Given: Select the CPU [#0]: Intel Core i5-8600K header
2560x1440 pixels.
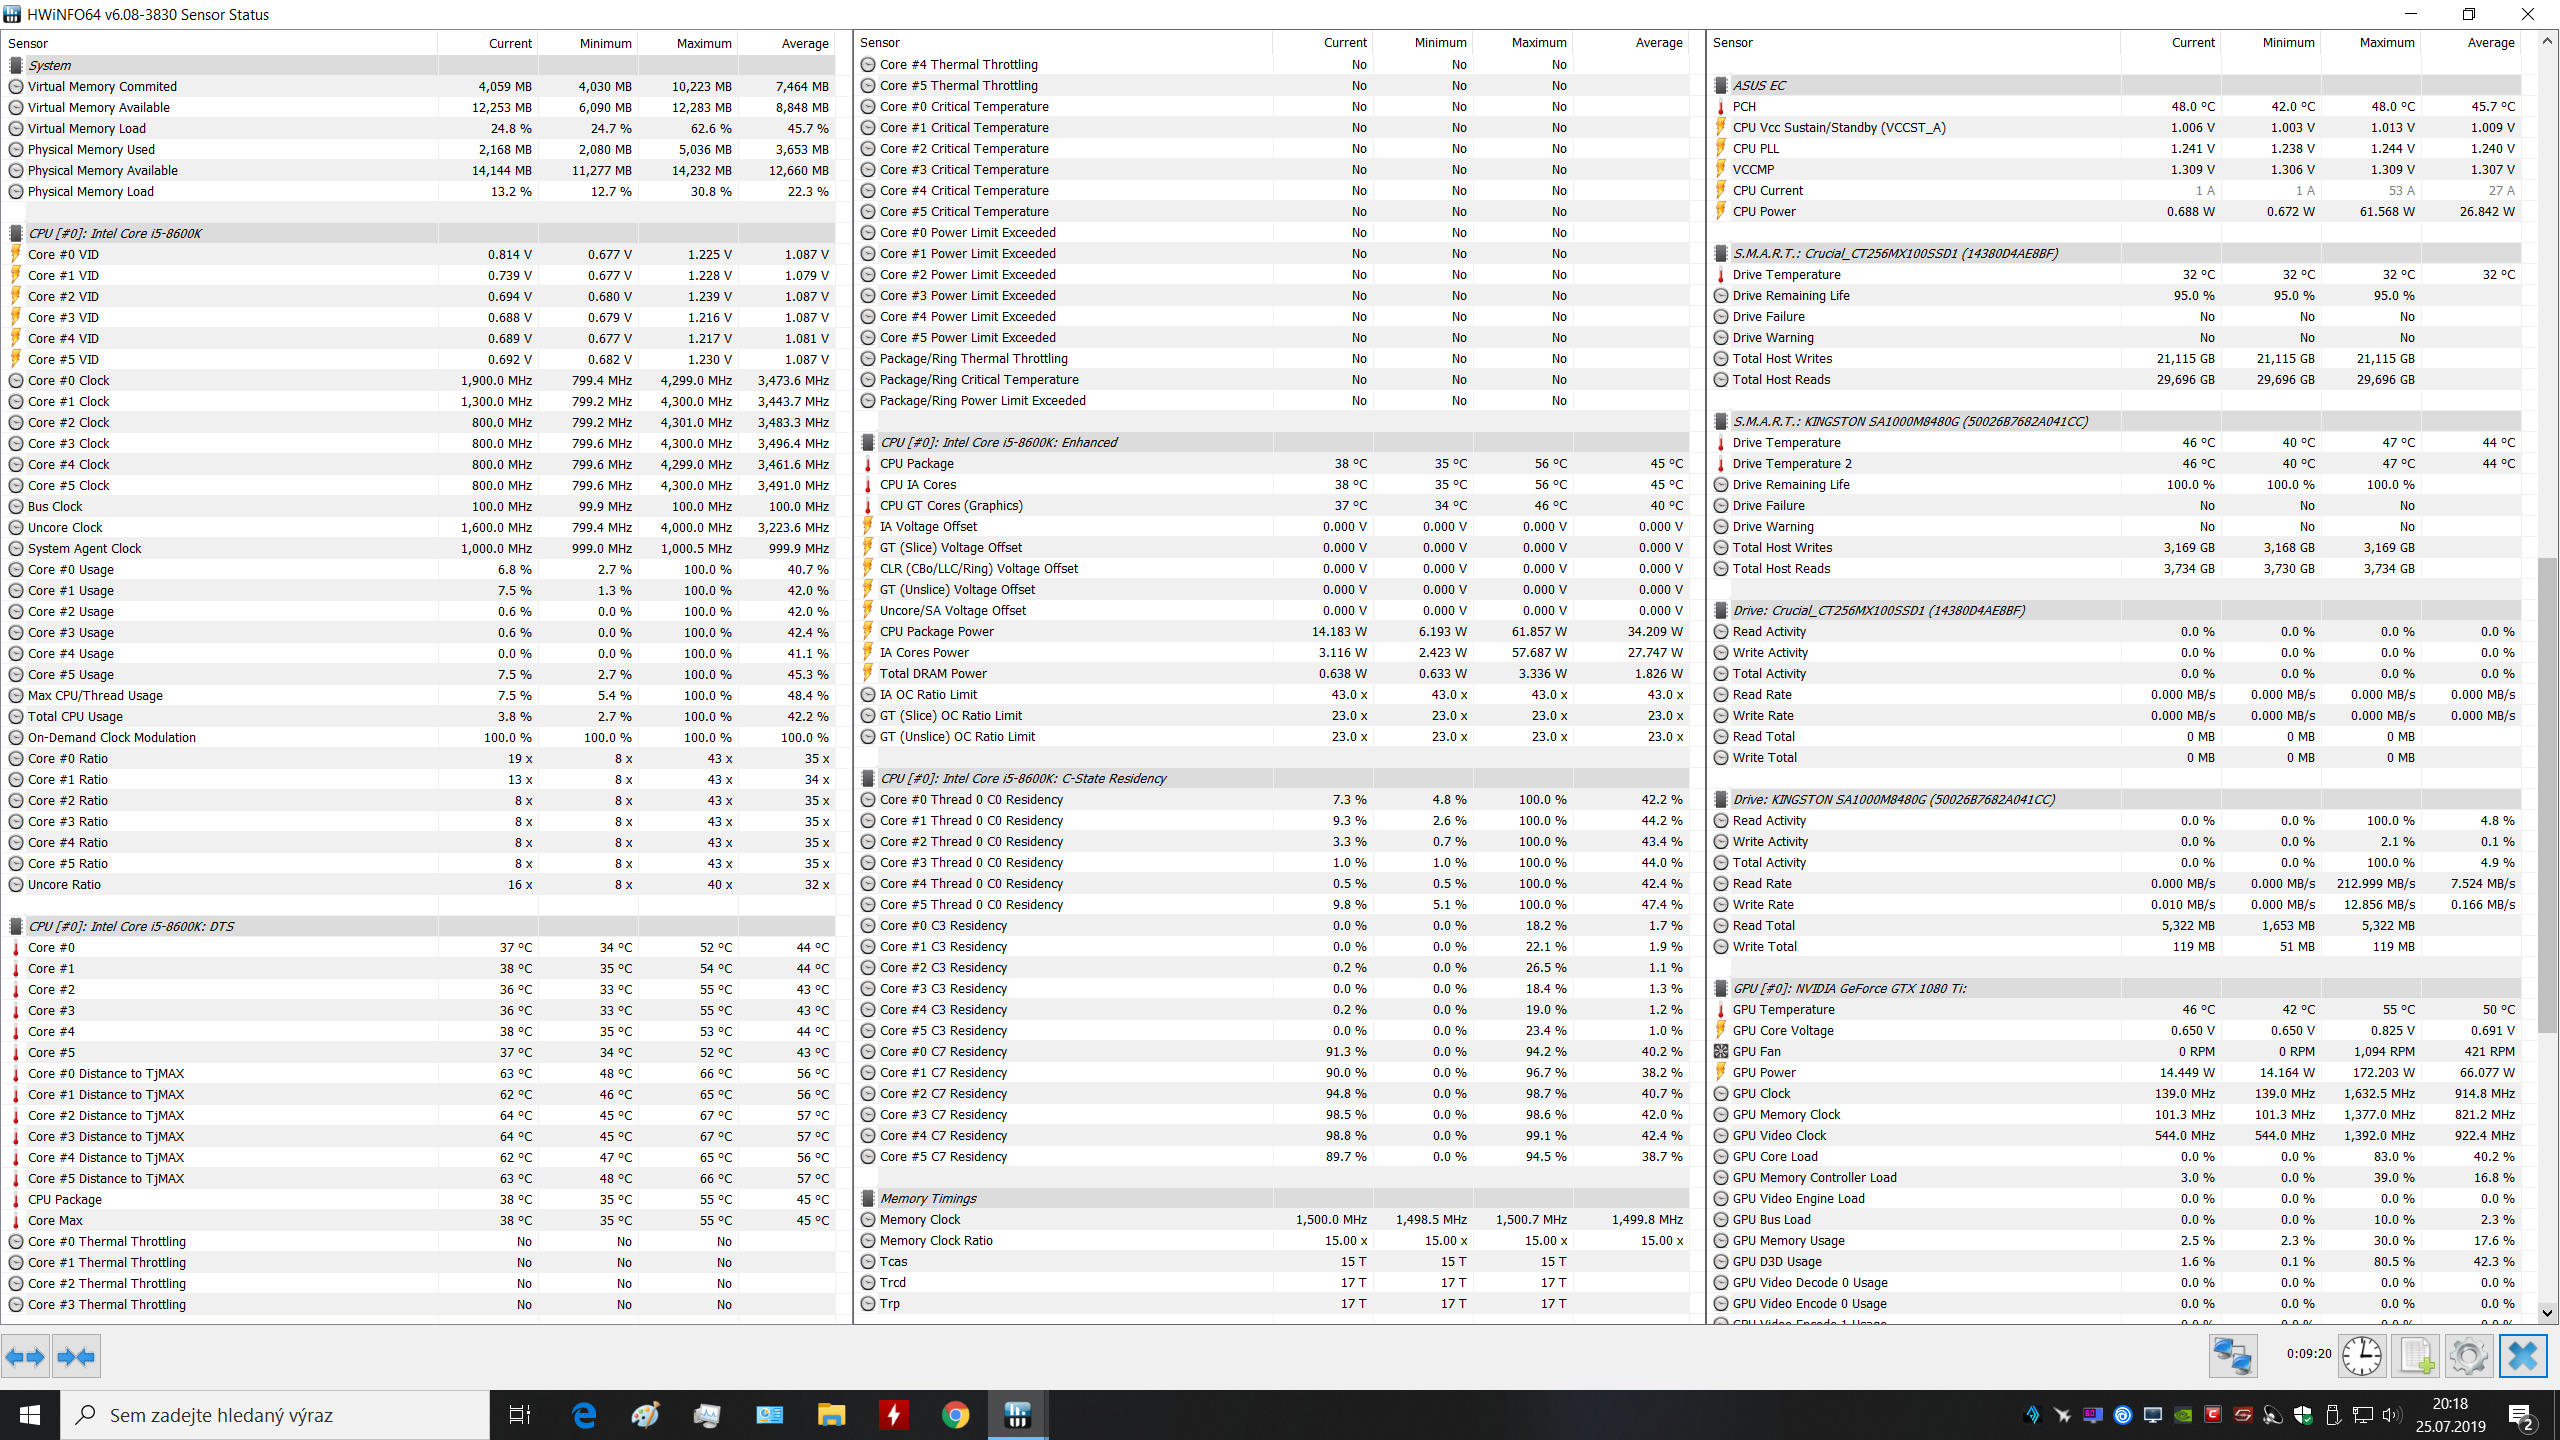Looking at the screenshot, I should (115, 233).
